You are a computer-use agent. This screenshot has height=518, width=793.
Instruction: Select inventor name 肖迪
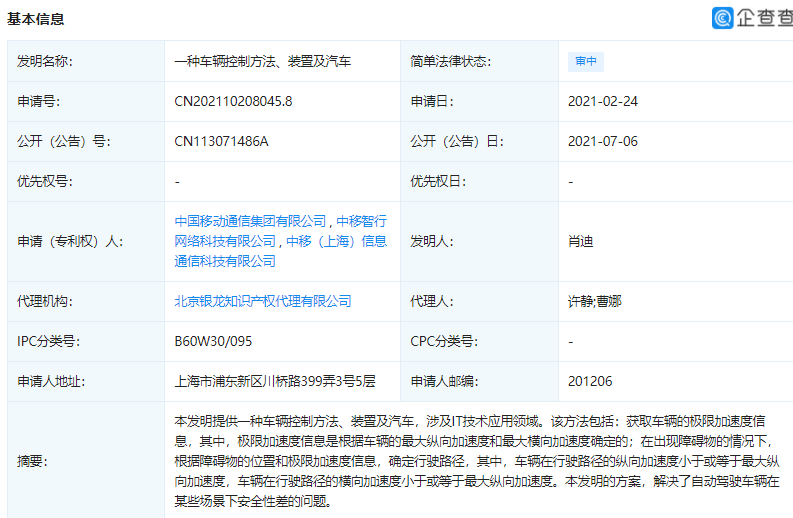pos(580,241)
